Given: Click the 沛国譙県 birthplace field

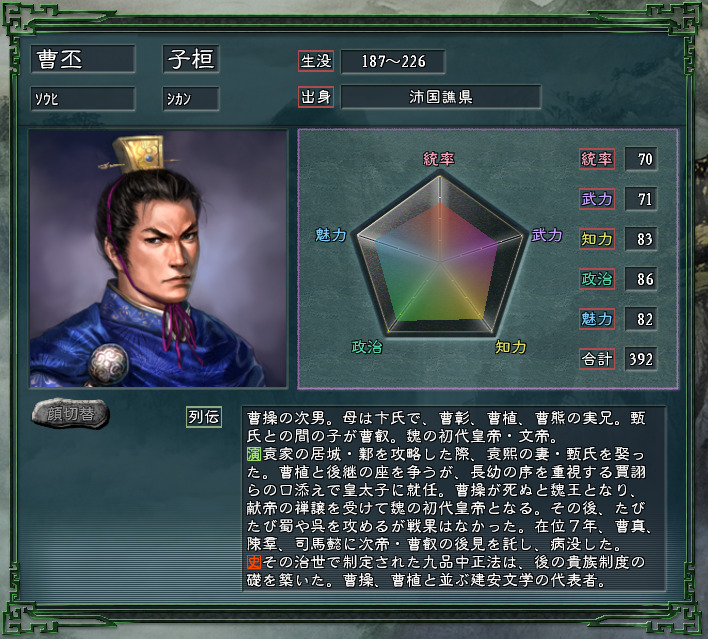Looking at the screenshot, I should coord(441,97).
